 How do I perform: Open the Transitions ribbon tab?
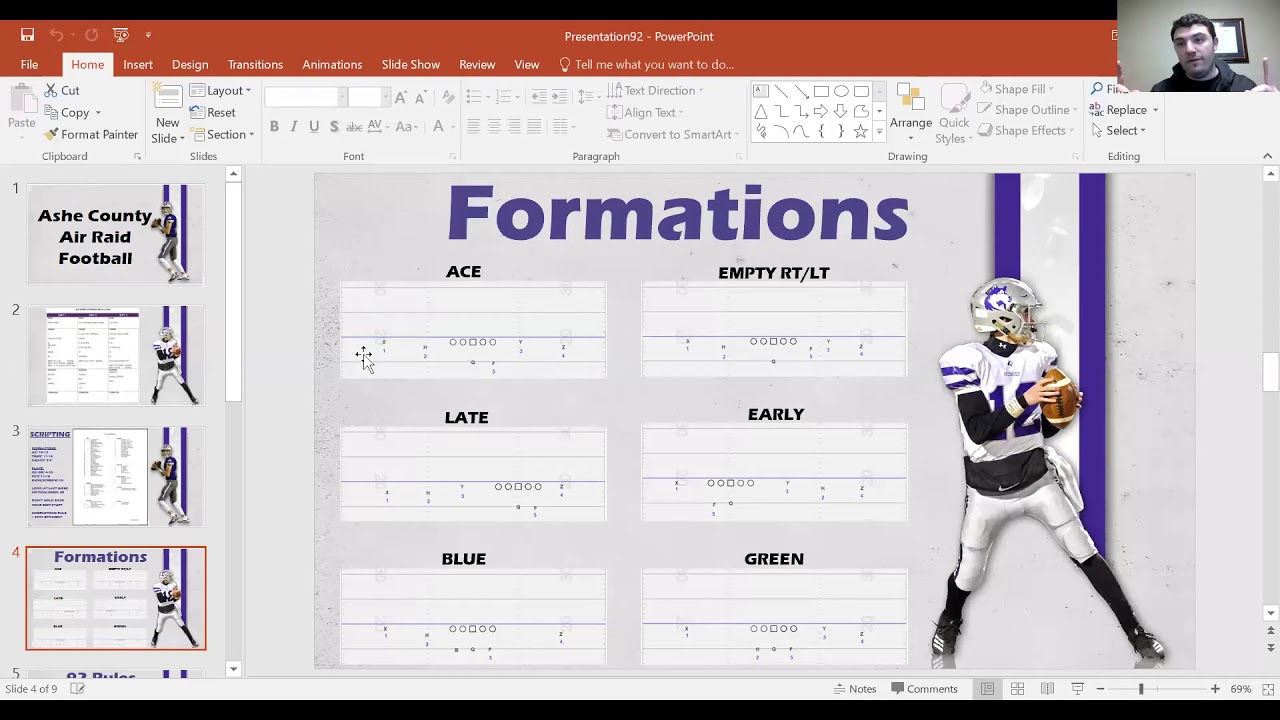pos(255,64)
